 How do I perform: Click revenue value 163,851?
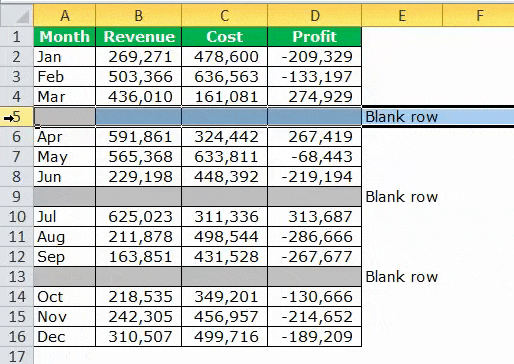tap(138, 257)
